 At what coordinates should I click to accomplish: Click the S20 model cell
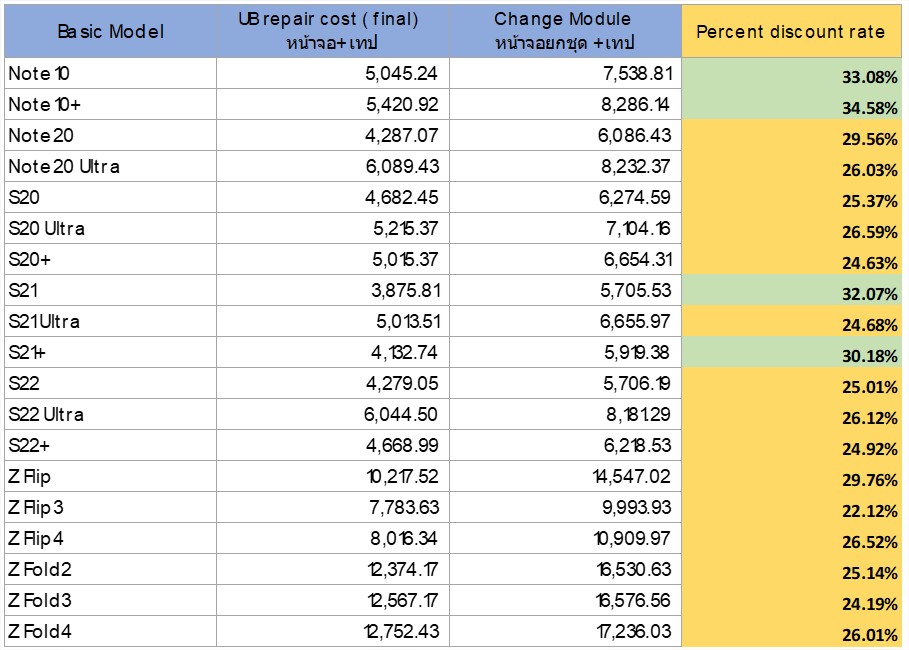pyautogui.click(x=110, y=197)
